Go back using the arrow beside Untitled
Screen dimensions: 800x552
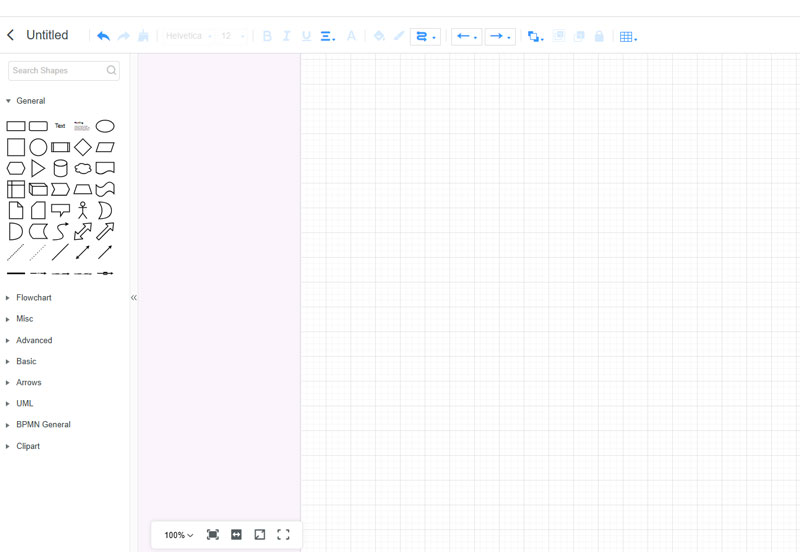click(11, 35)
